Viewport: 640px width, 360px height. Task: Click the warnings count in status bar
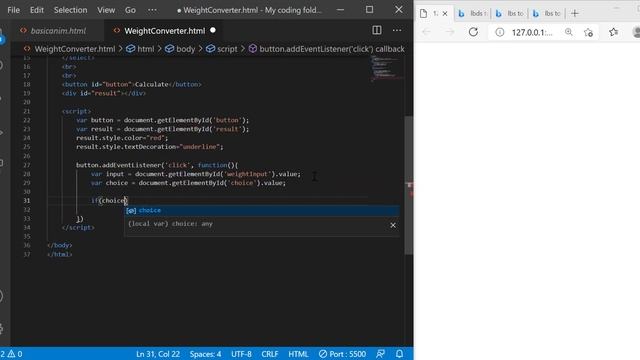(15, 354)
